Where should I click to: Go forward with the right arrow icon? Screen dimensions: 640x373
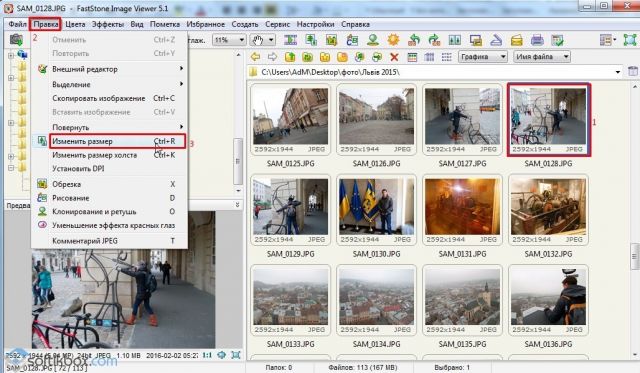272,57
